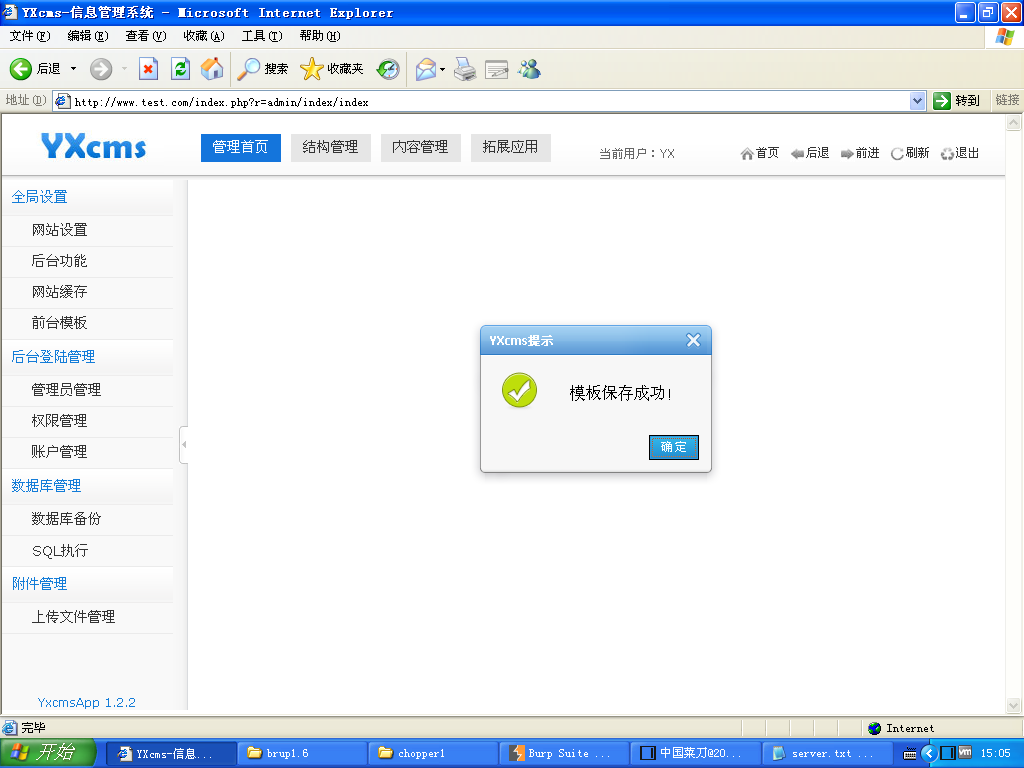Viewport: 1024px width, 768px height.
Task: Click the green 转到 Go arrow button
Action: pos(942,101)
